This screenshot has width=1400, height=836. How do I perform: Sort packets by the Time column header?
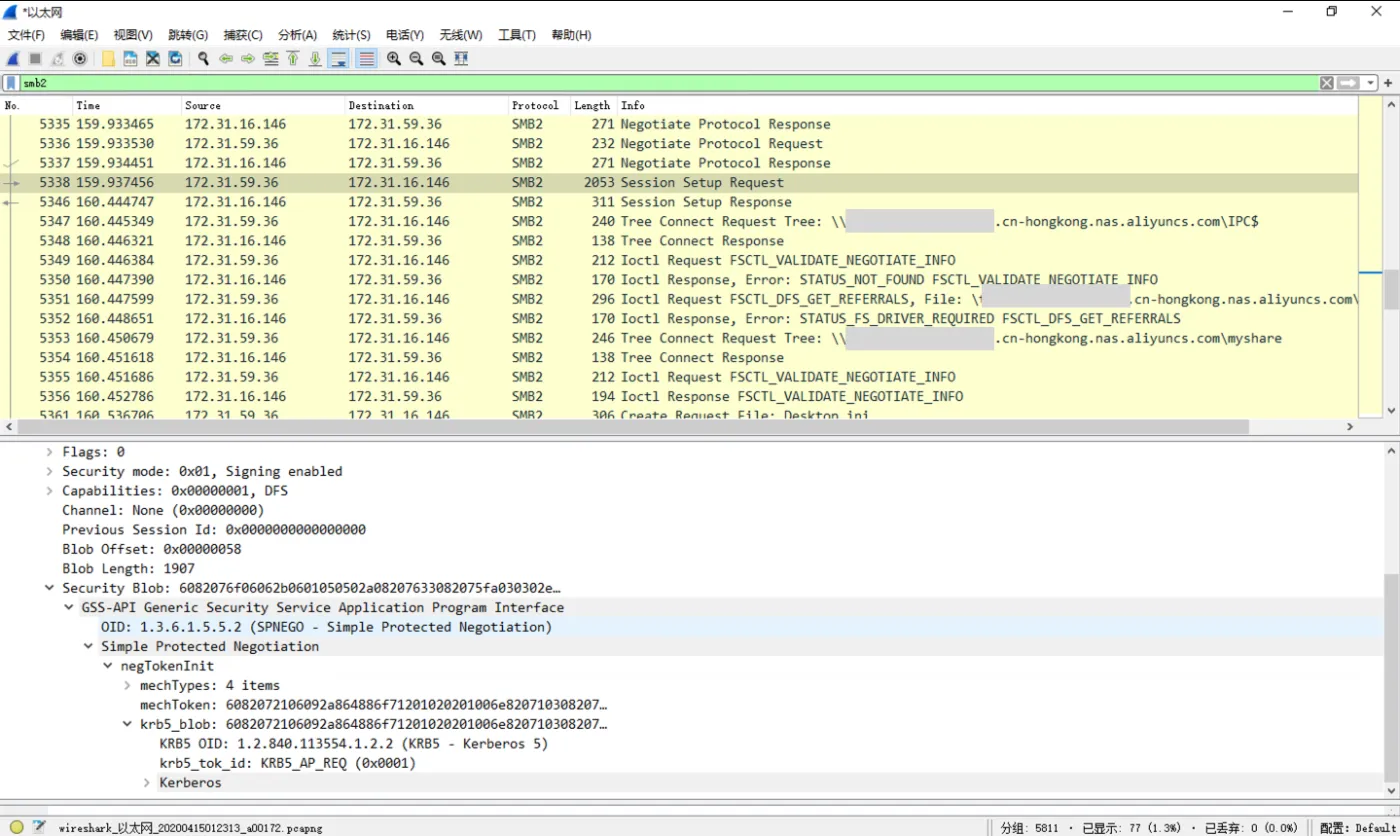[x=127, y=105]
